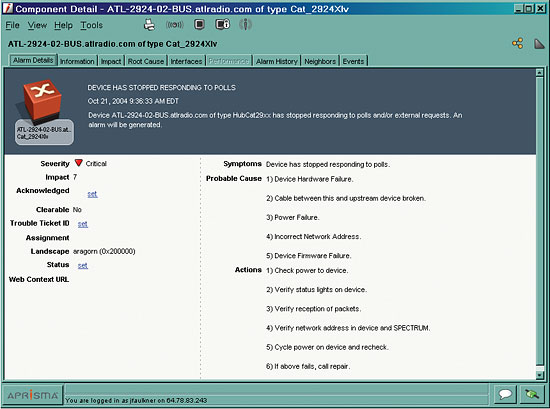This screenshot has width=550, height=409.
Task: Open the Root Cause tab
Action: coord(146,61)
